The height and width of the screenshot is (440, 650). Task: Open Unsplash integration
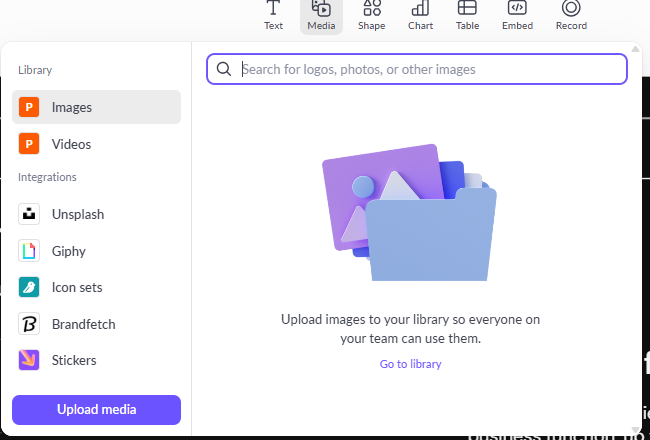96,214
